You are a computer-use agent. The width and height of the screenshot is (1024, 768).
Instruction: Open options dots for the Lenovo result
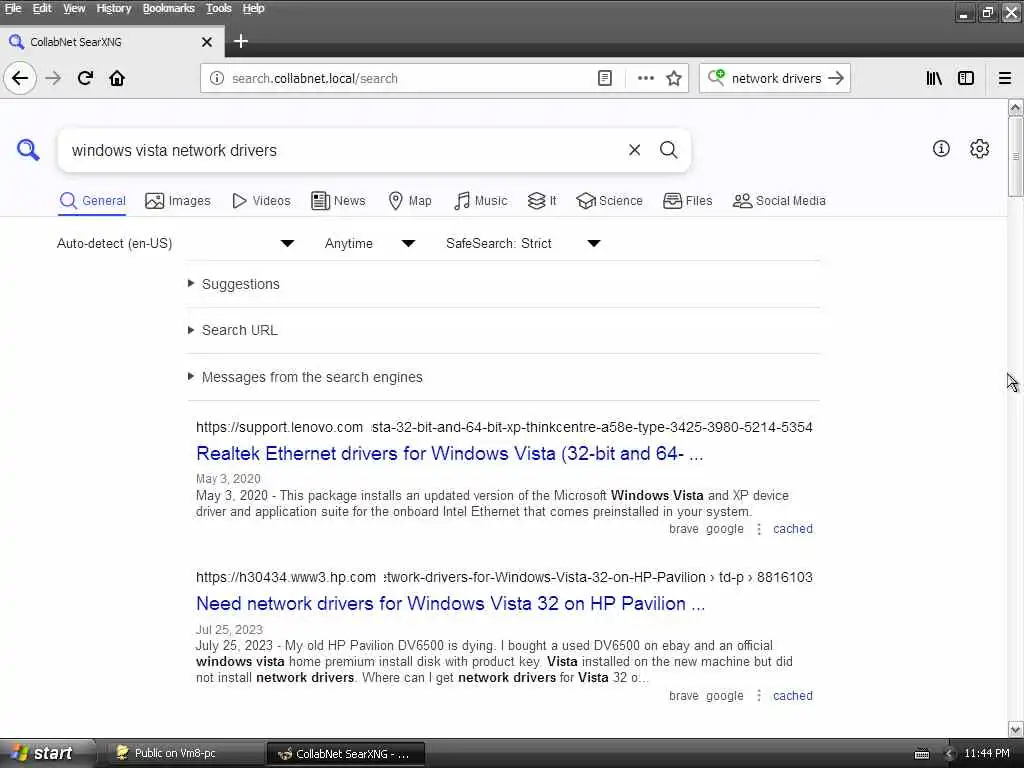(759, 529)
